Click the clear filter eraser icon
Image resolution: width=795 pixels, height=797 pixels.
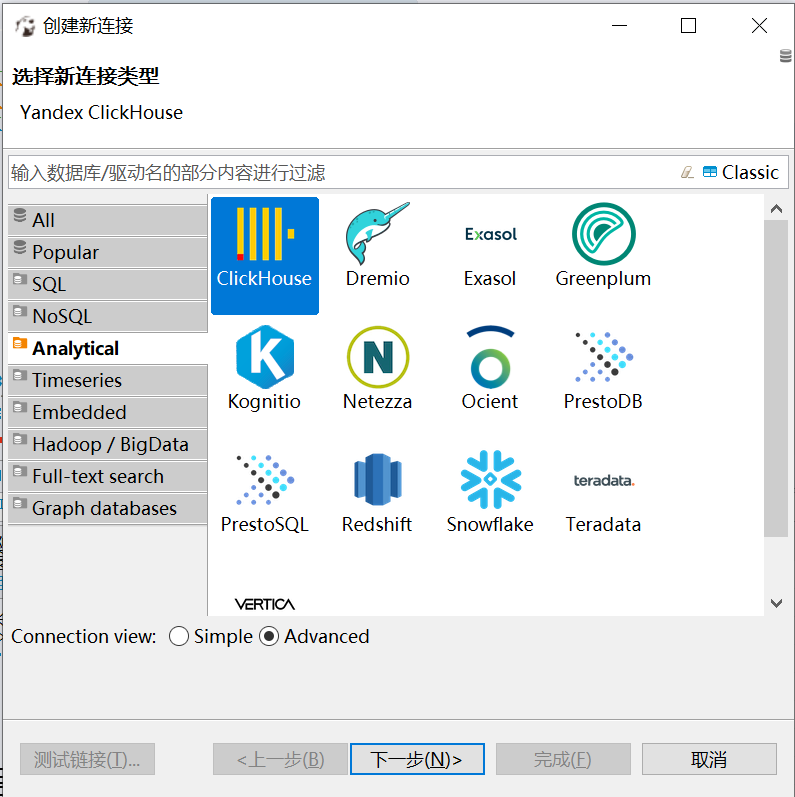(687, 172)
